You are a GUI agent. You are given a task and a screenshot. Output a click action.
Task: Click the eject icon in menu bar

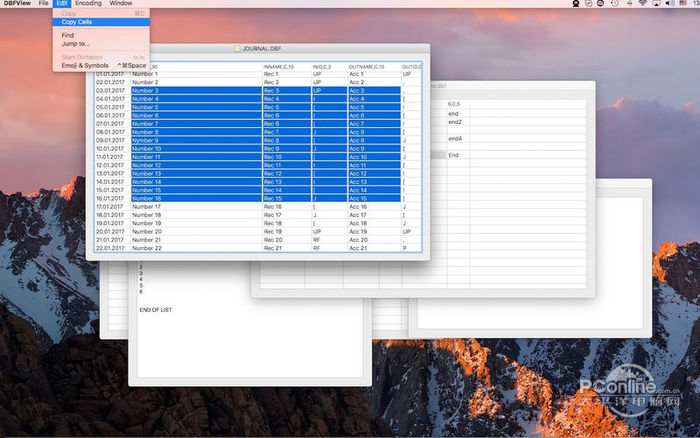pos(629,3)
